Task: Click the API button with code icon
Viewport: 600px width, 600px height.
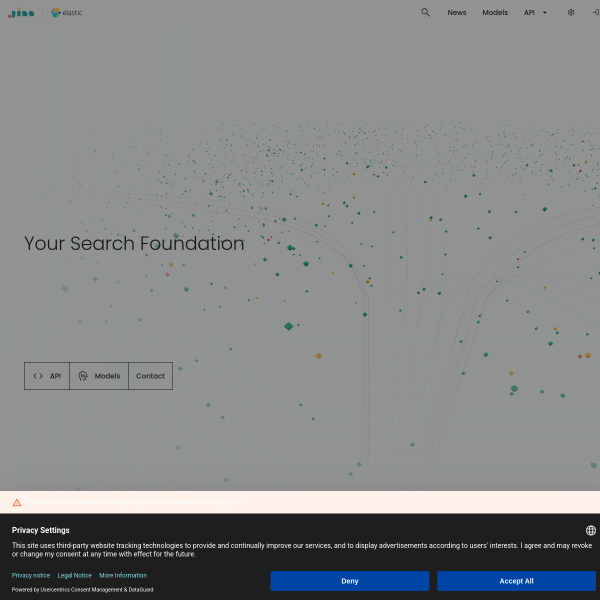Action: pyautogui.click(x=47, y=376)
